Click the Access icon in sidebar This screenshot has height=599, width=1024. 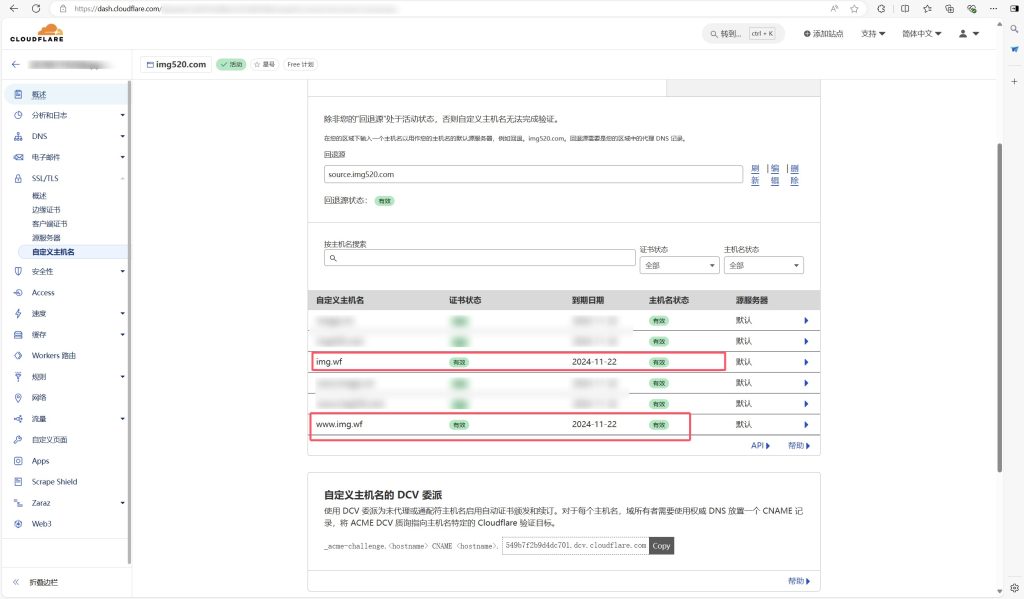tap(18, 293)
